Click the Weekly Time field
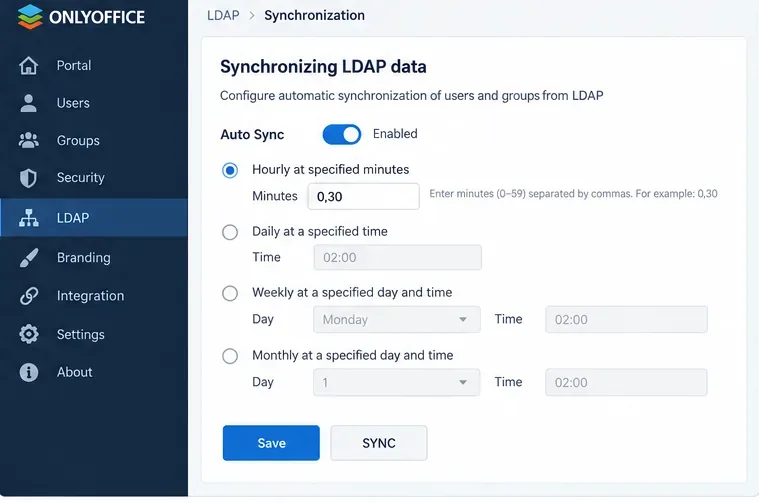759x503 pixels. click(x=626, y=320)
